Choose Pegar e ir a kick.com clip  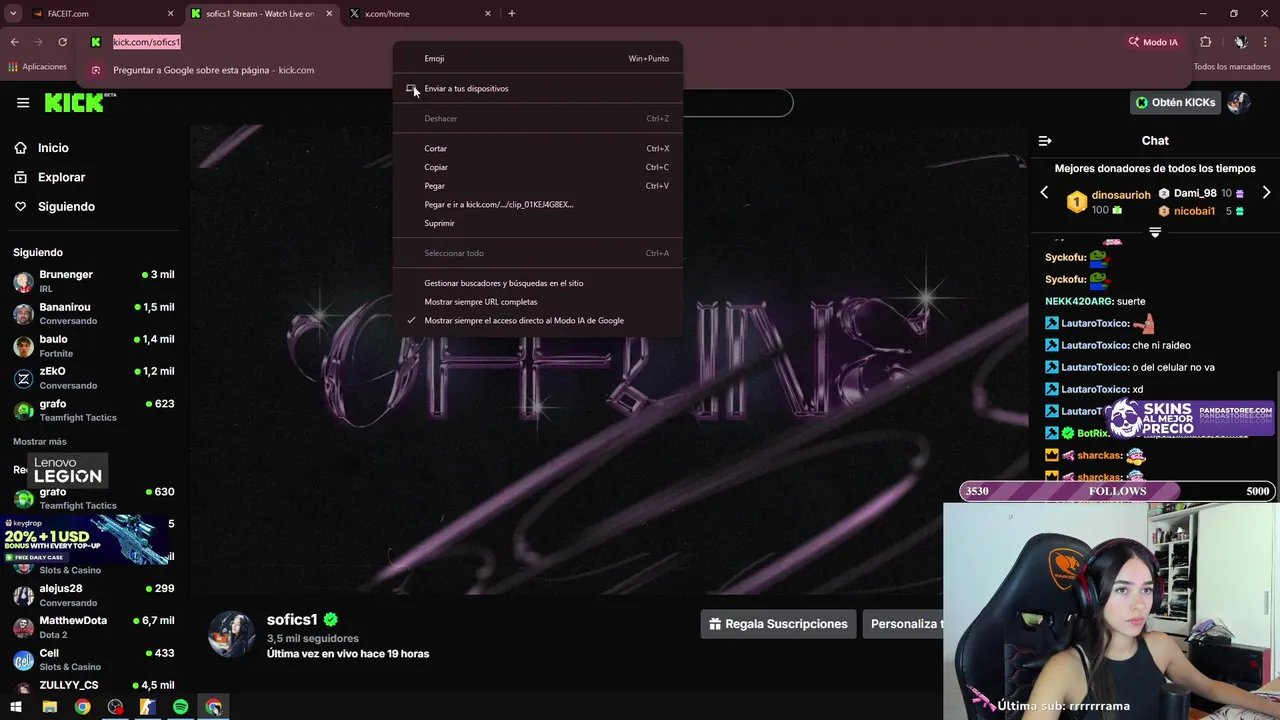coord(538,204)
